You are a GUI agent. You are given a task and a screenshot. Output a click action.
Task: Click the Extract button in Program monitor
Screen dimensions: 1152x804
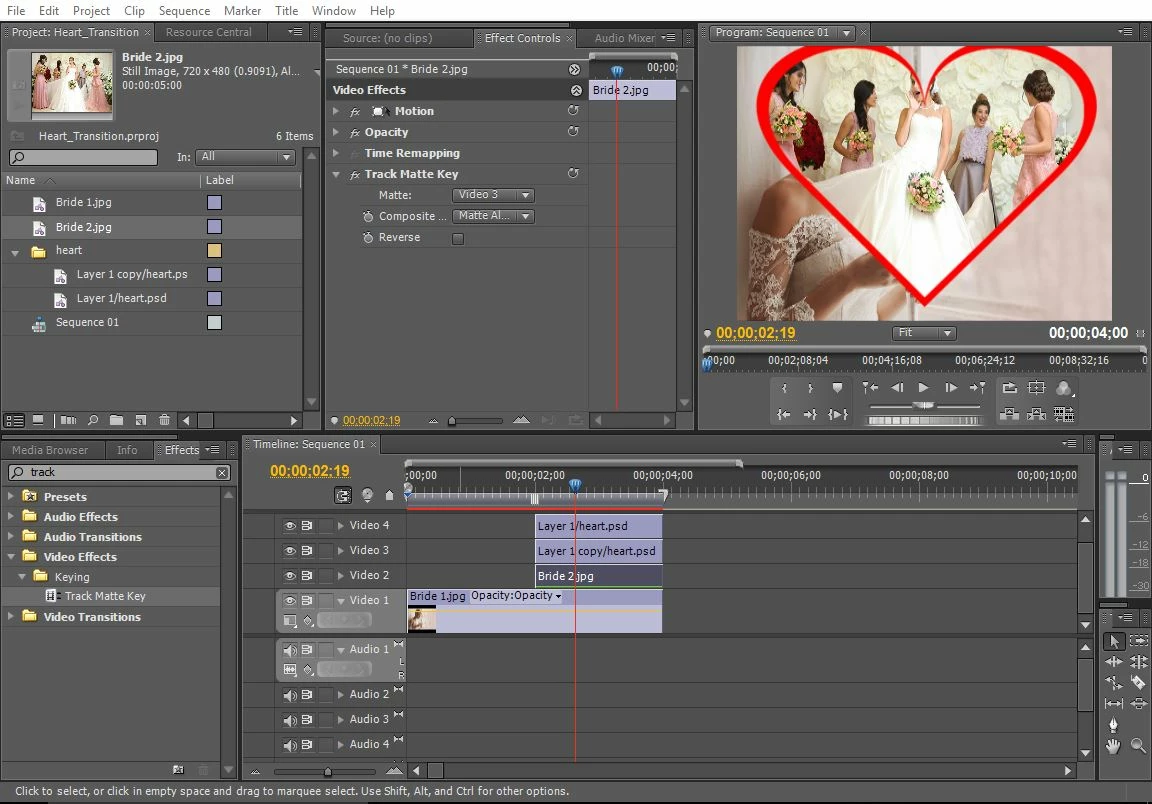coord(1036,414)
